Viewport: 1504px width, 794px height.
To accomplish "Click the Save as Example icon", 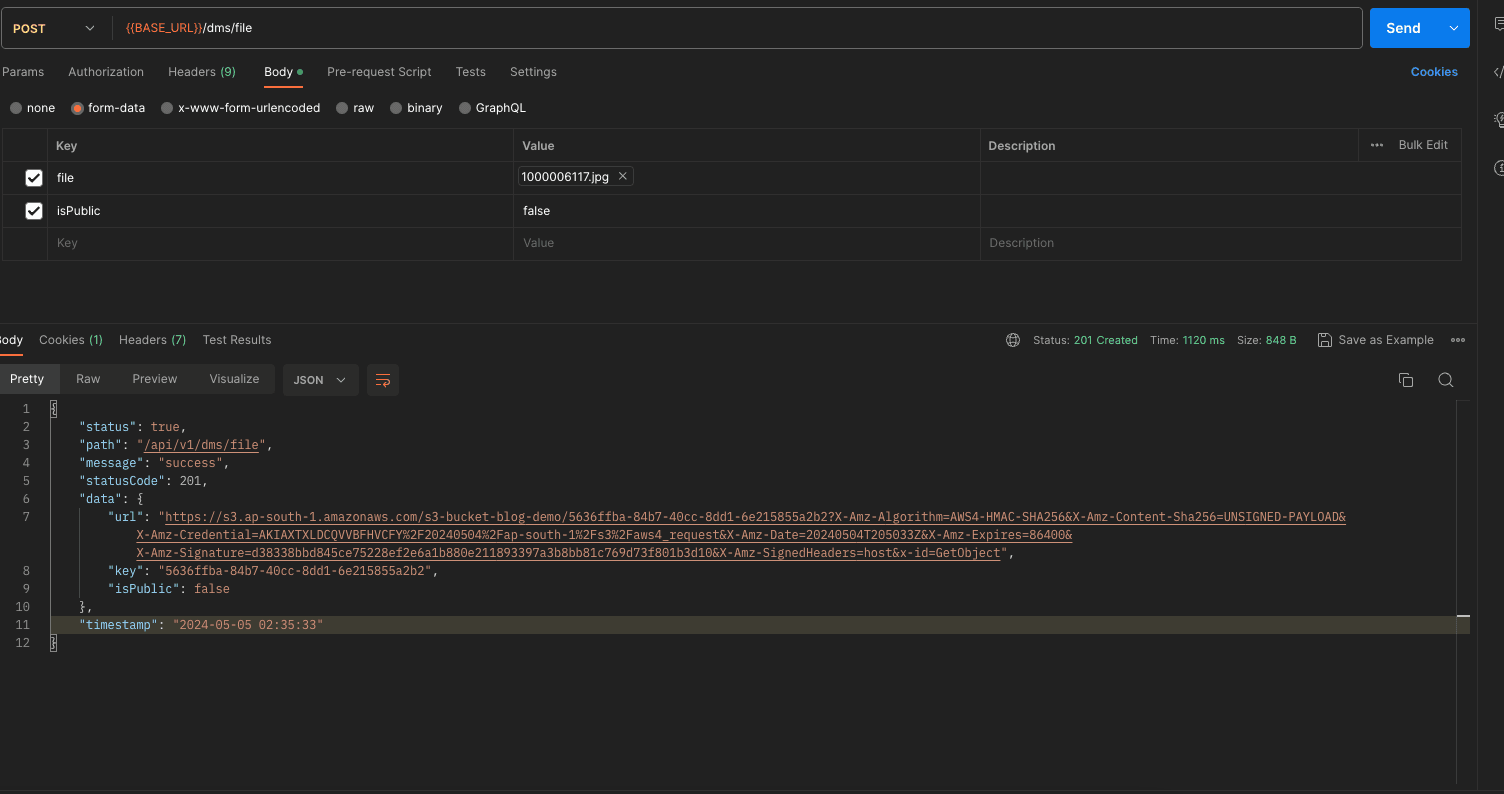I will (1325, 340).
